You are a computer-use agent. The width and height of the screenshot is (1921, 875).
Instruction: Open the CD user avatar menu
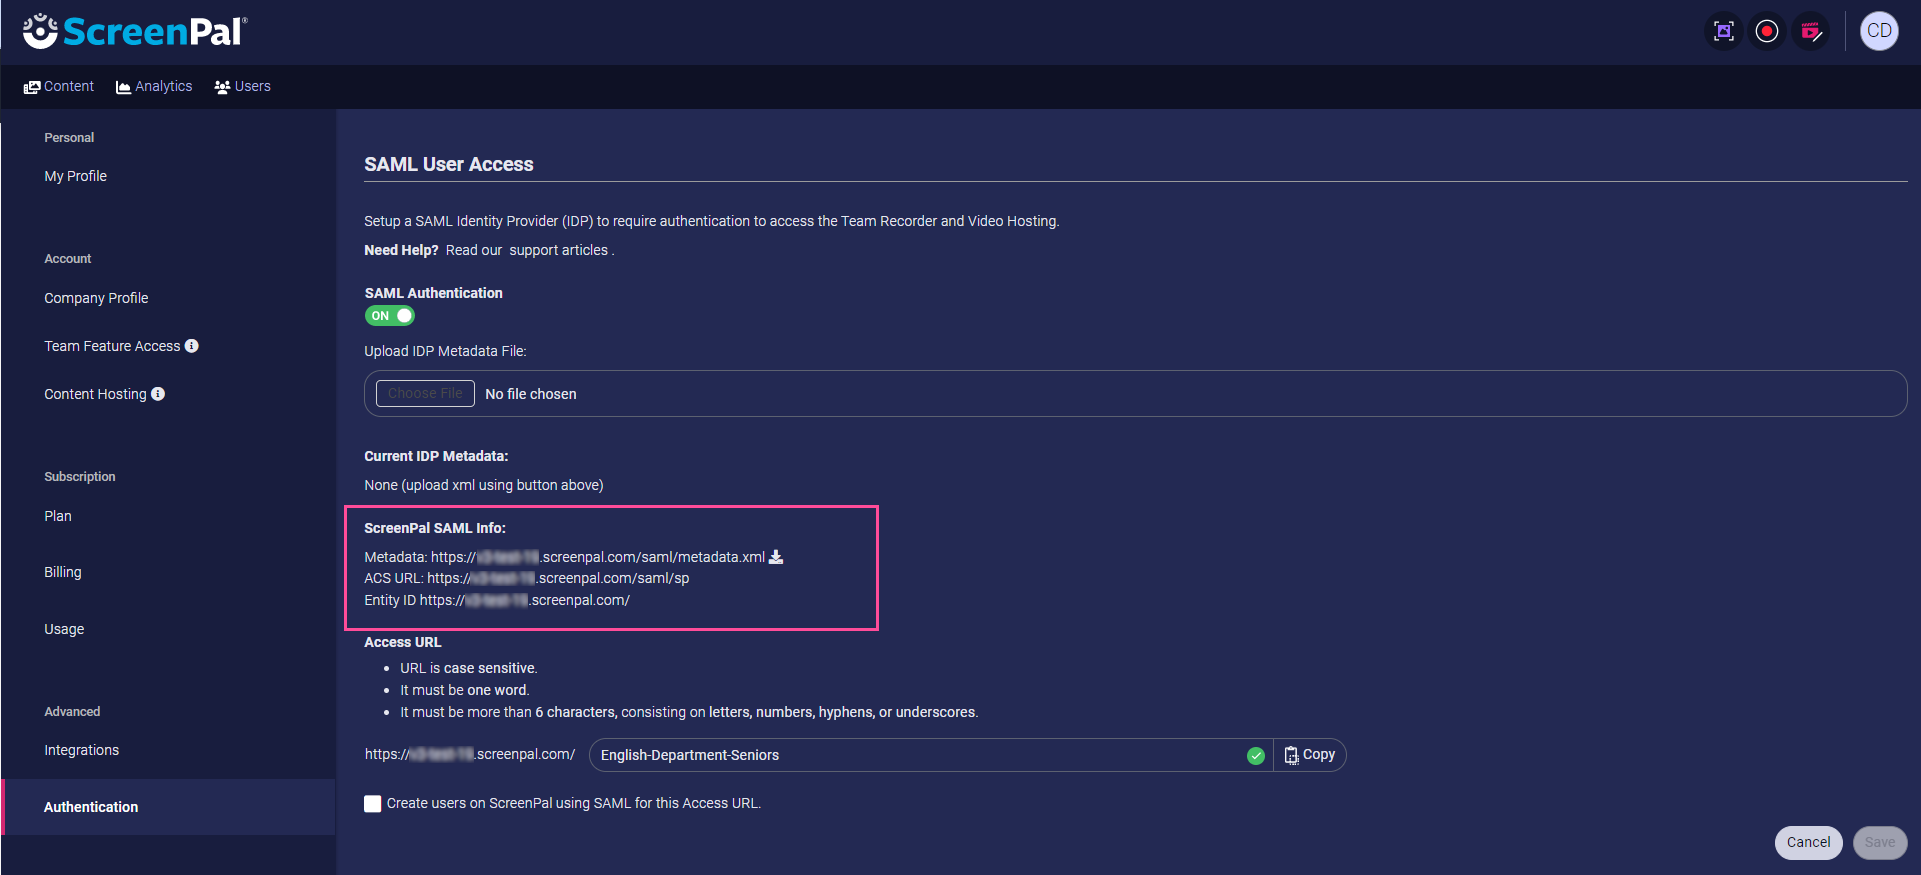(x=1879, y=31)
